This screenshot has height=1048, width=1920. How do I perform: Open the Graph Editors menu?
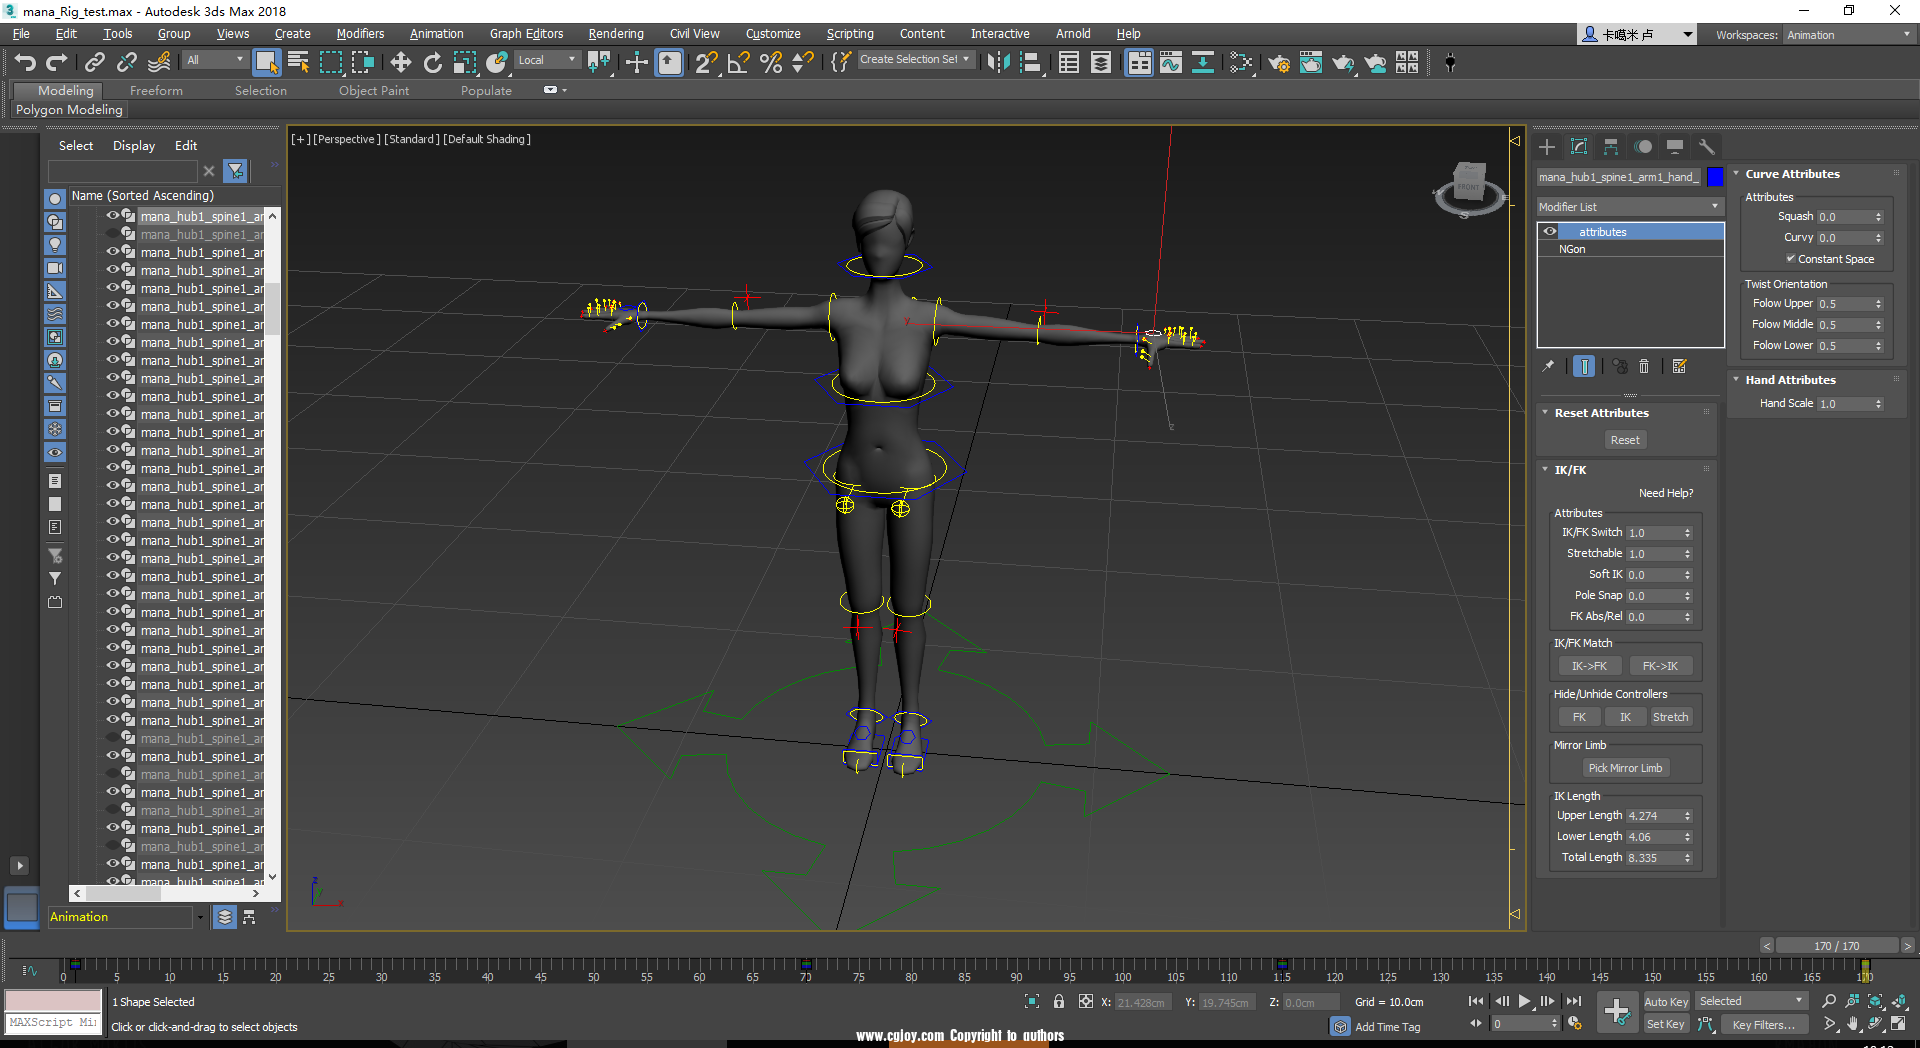point(527,34)
